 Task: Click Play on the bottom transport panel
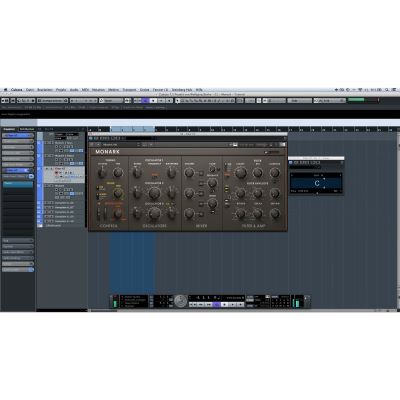tap(233, 304)
